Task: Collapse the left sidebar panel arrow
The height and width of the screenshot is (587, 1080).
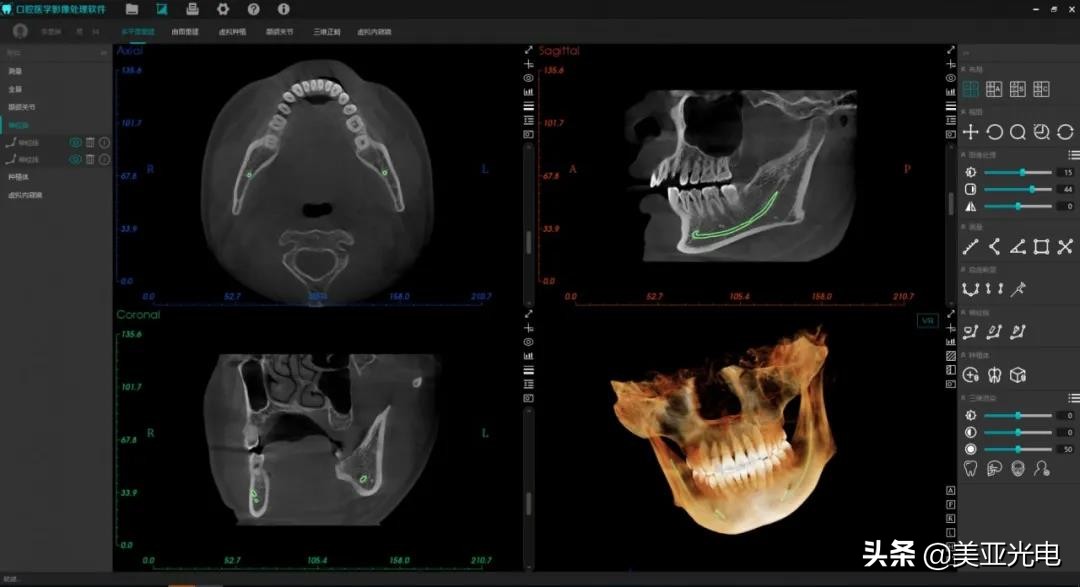Action: pos(103,52)
